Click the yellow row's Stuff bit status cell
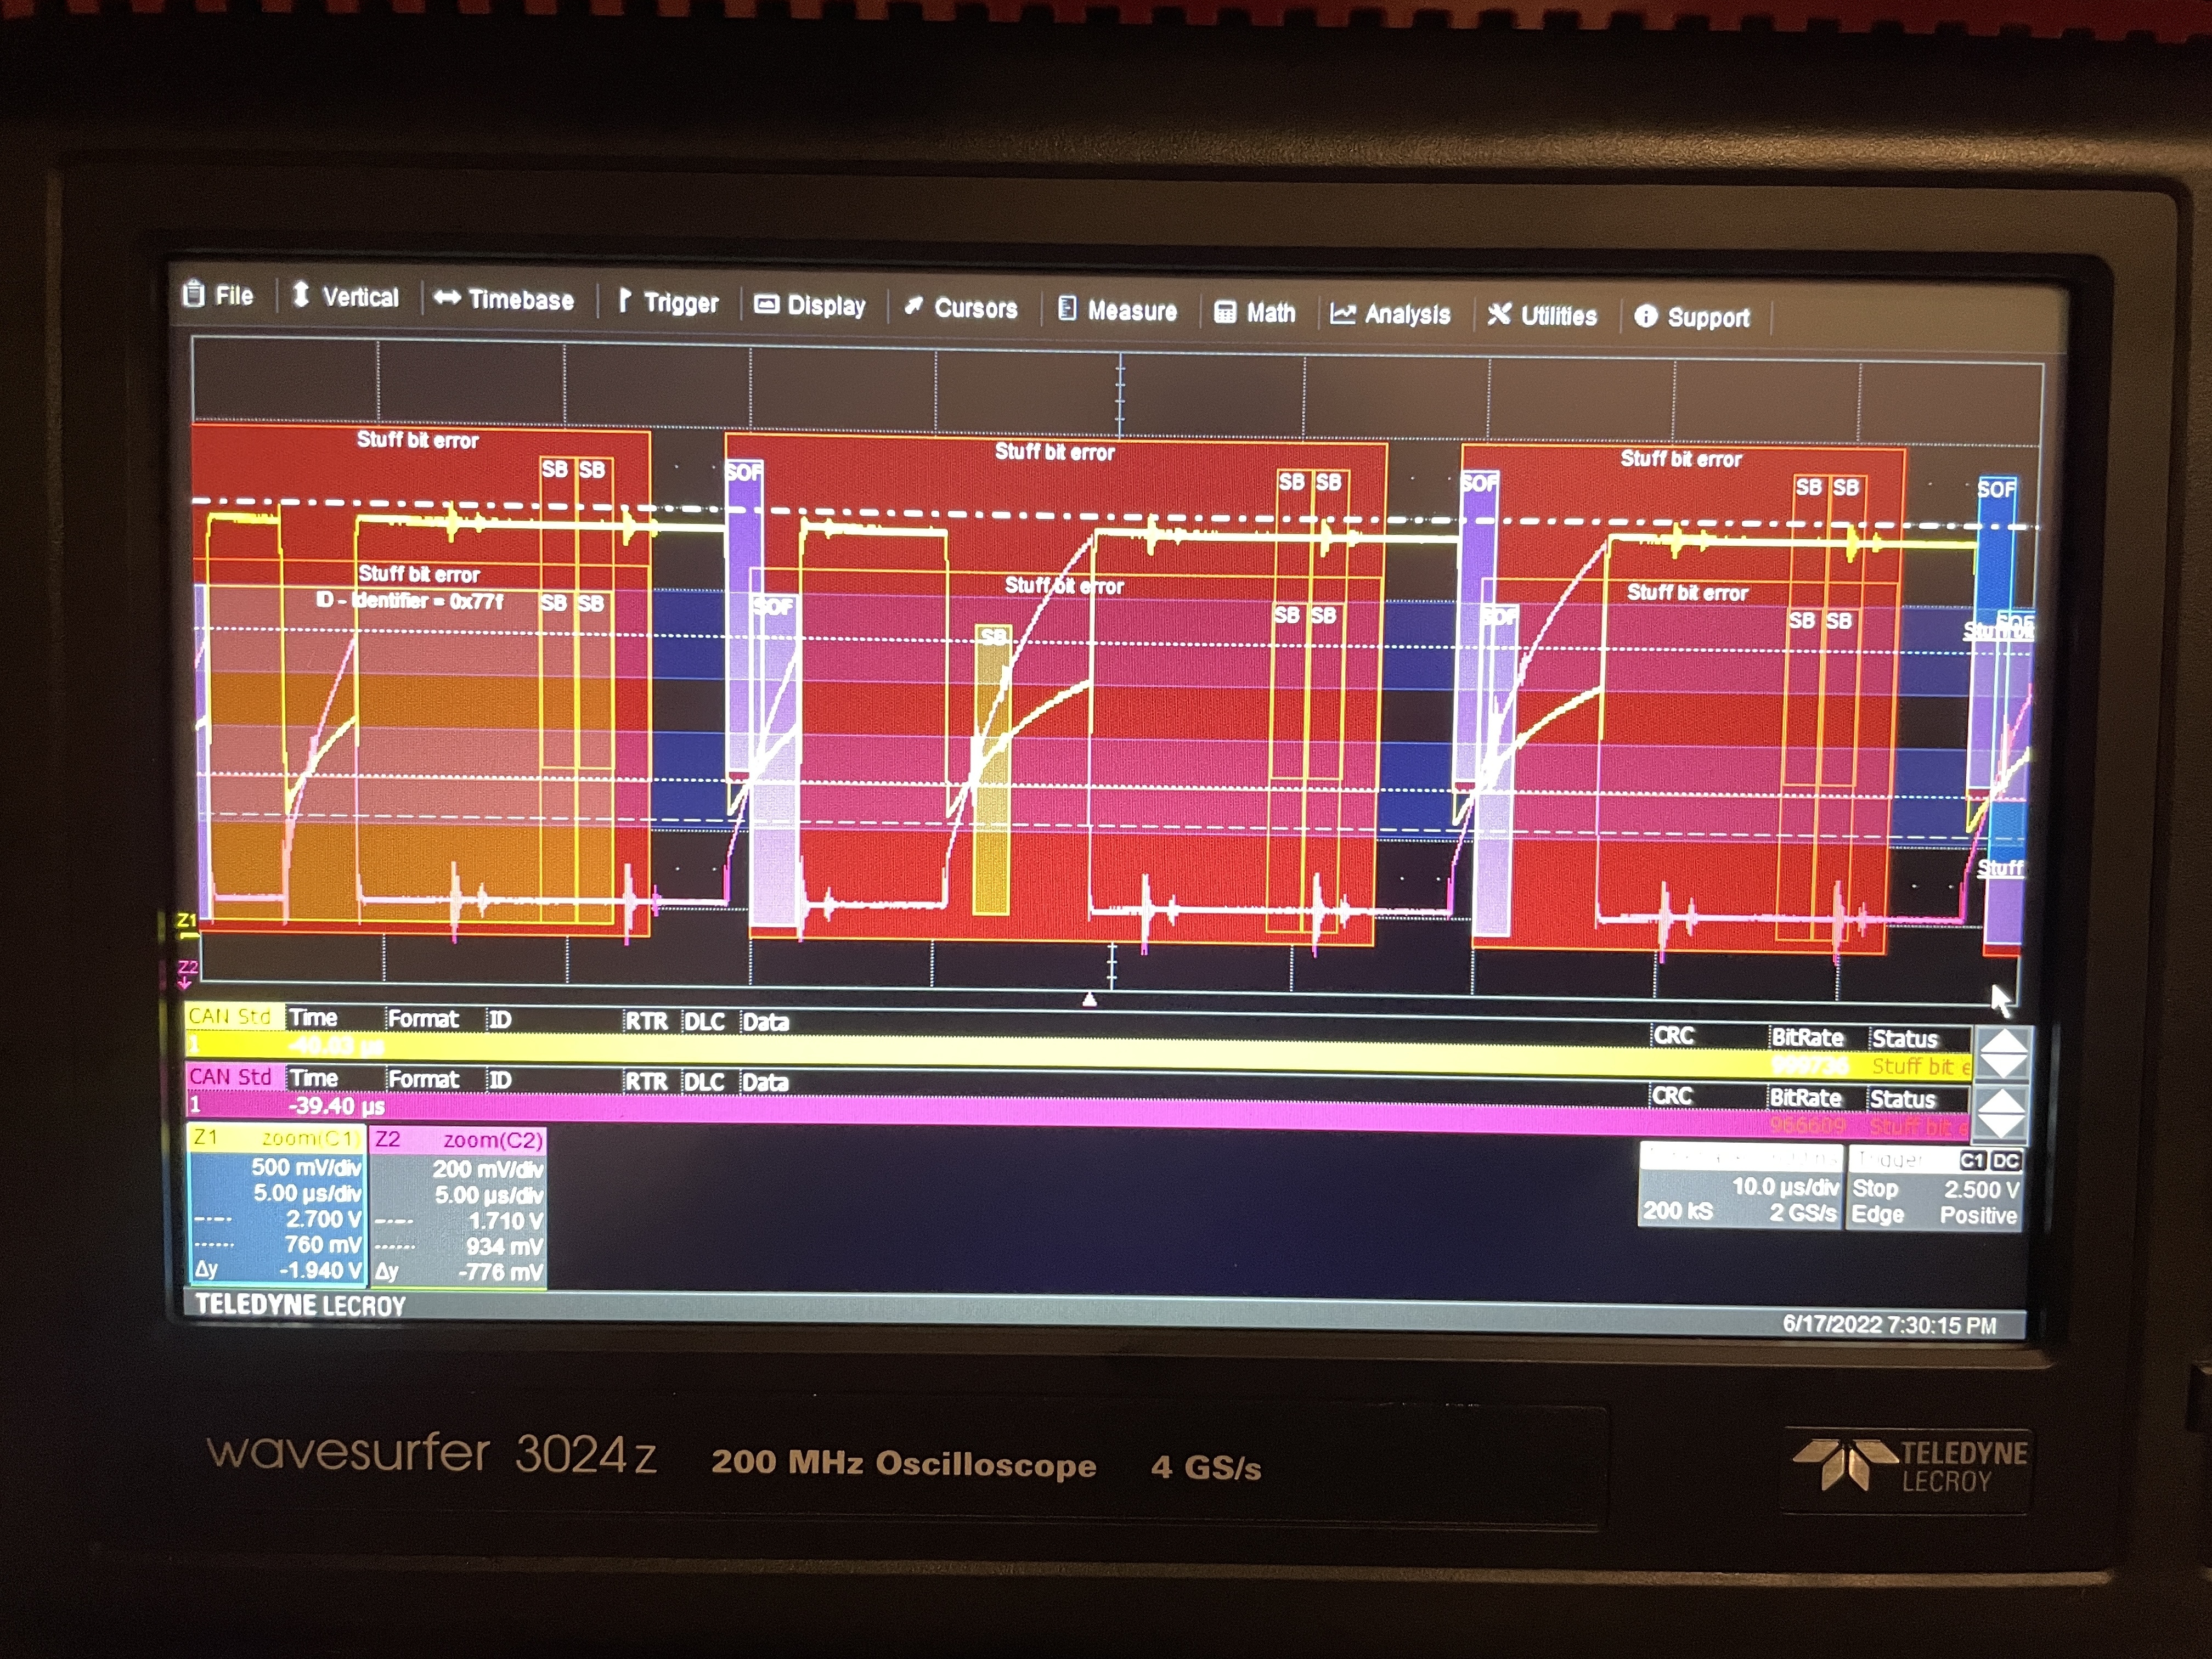Screen dimensions: 2212x1659 pyautogui.click(x=1921, y=1067)
